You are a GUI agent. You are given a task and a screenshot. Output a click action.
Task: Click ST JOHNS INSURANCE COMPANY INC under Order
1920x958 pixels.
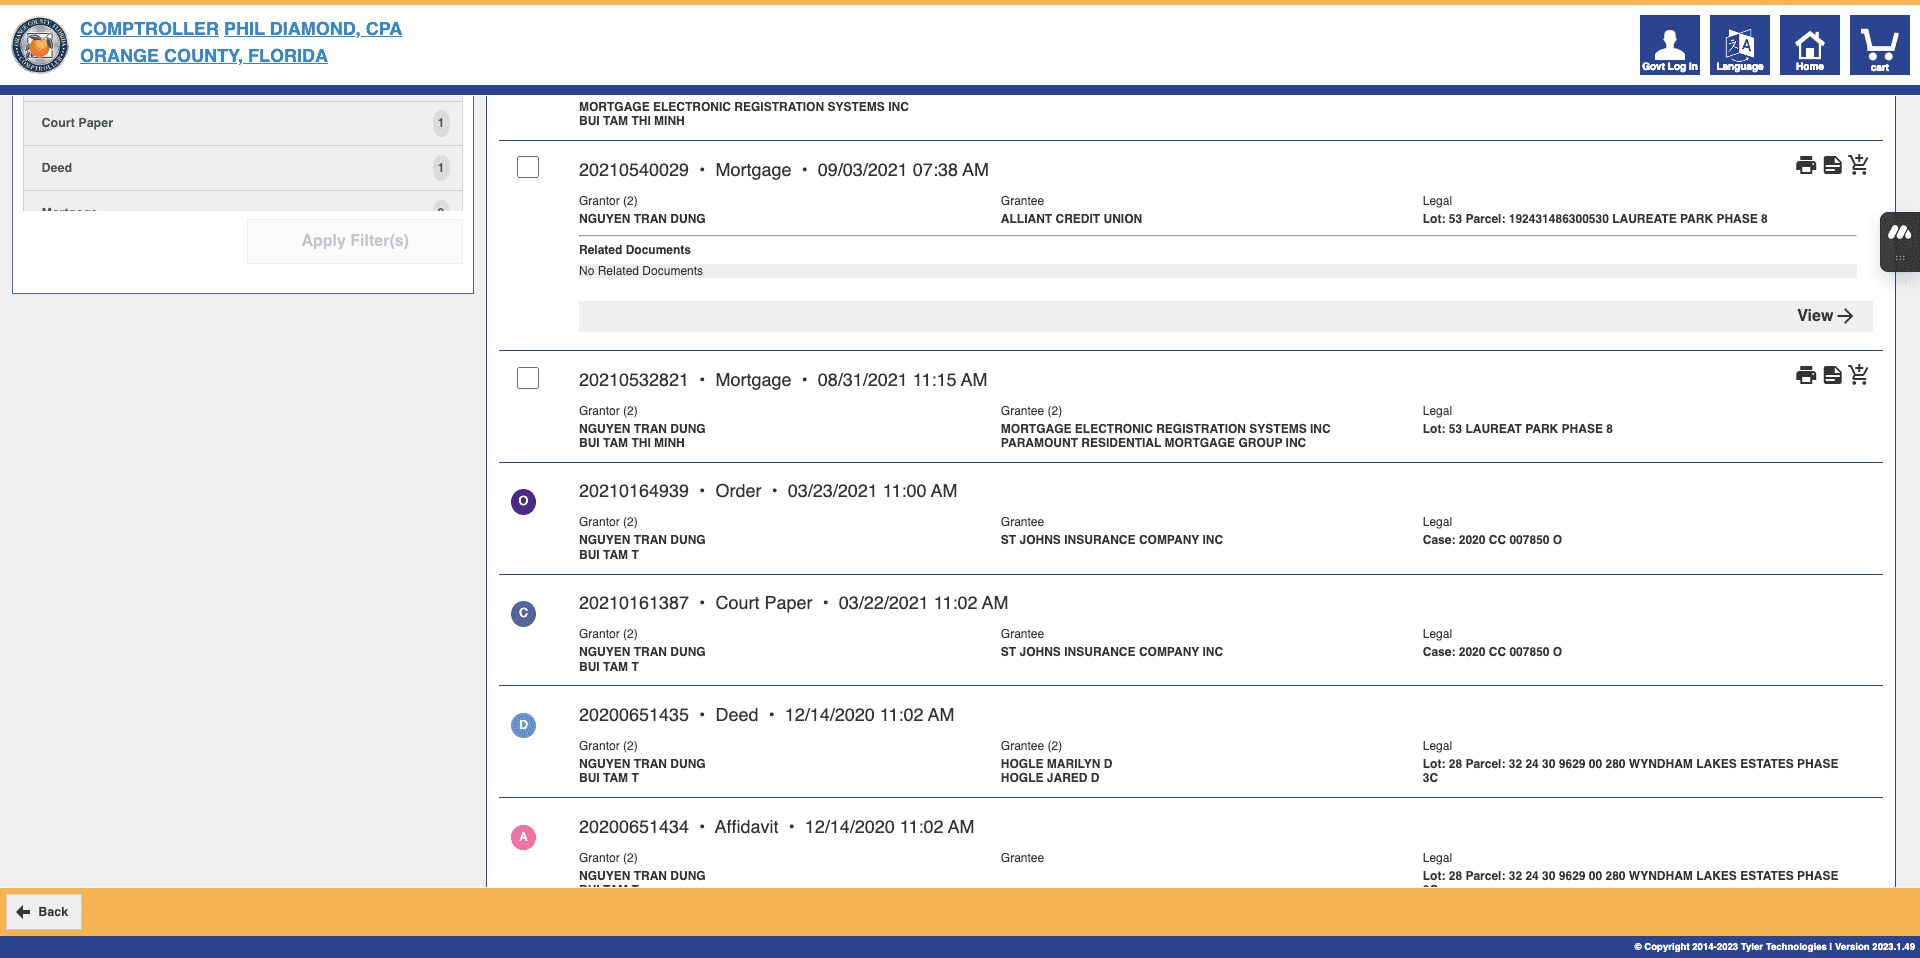(1112, 540)
